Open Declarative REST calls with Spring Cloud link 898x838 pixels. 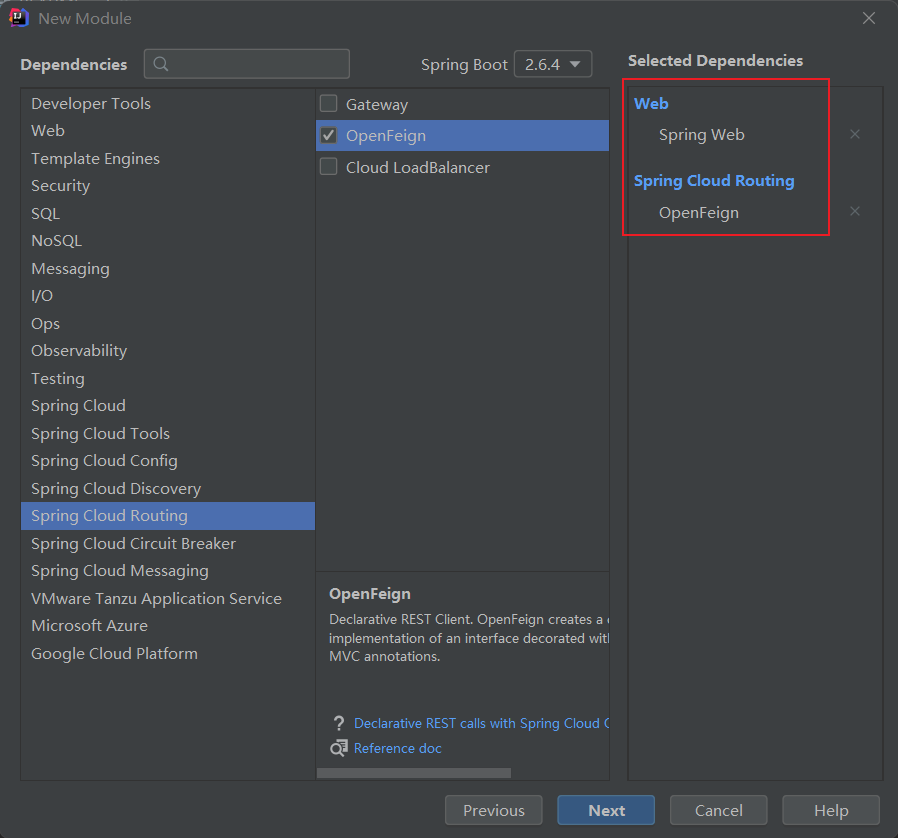pyautogui.click(x=481, y=723)
